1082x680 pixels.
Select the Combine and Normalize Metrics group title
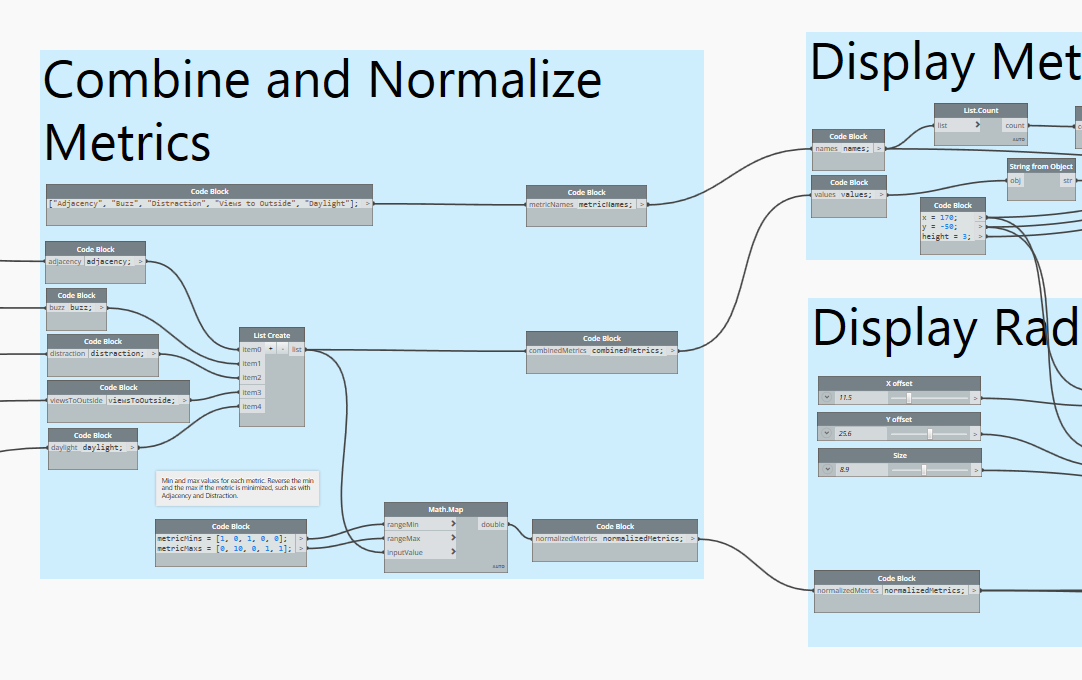320,110
